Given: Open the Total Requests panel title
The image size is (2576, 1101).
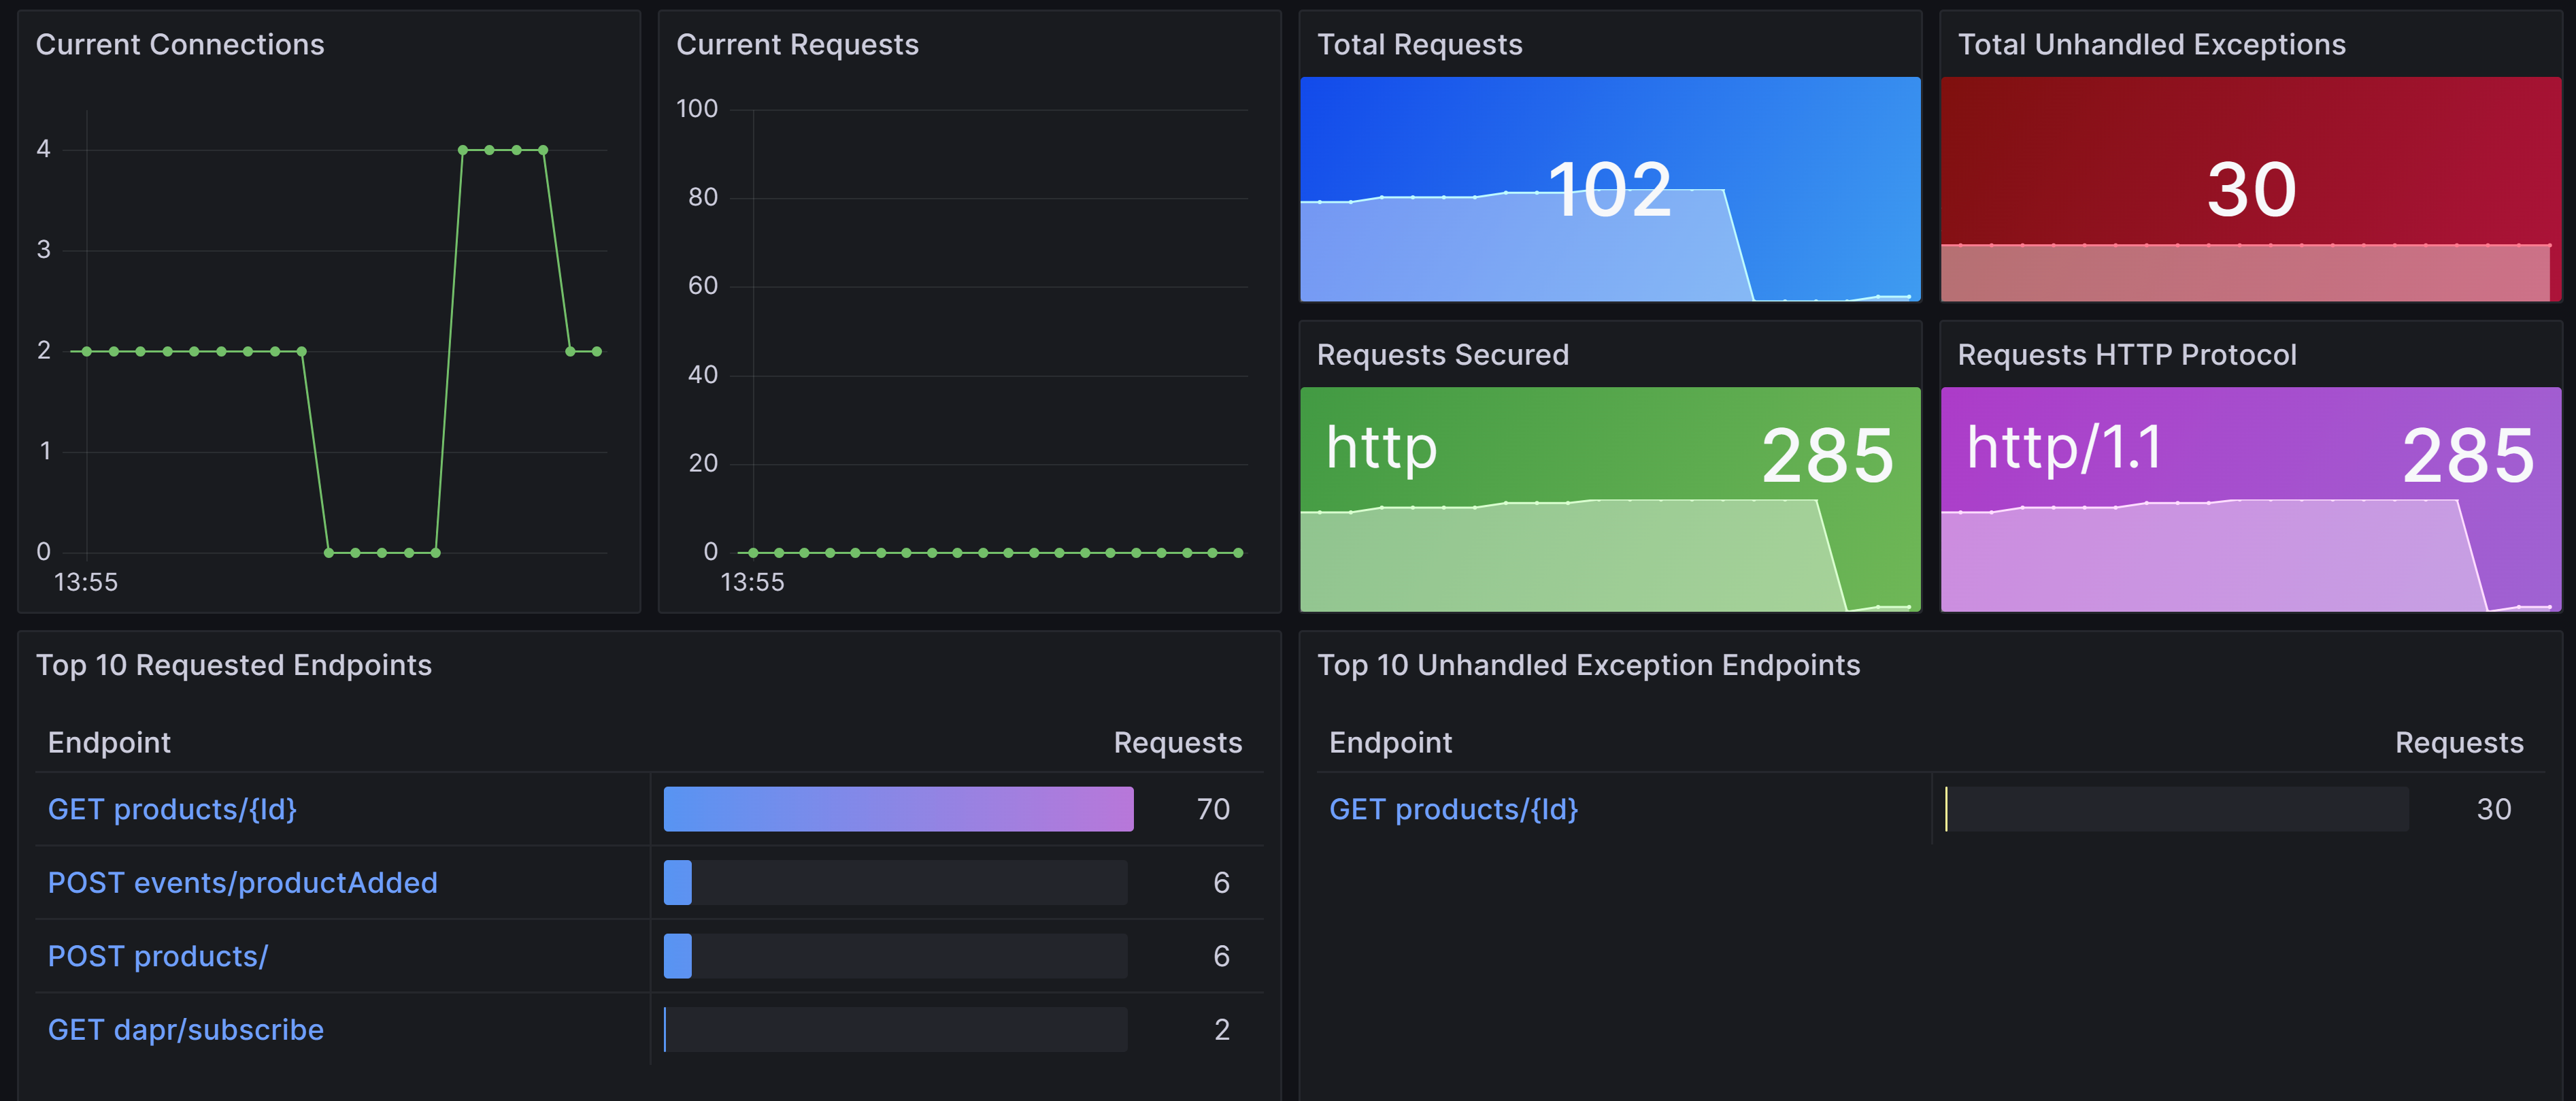Looking at the screenshot, I should [1419, 45].
